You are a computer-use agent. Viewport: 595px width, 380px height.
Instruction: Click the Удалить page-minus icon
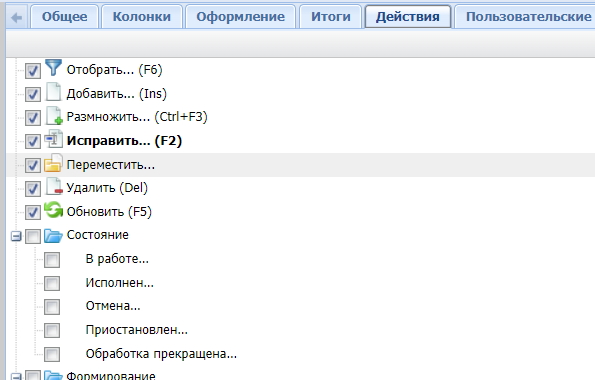coord(54,186)
